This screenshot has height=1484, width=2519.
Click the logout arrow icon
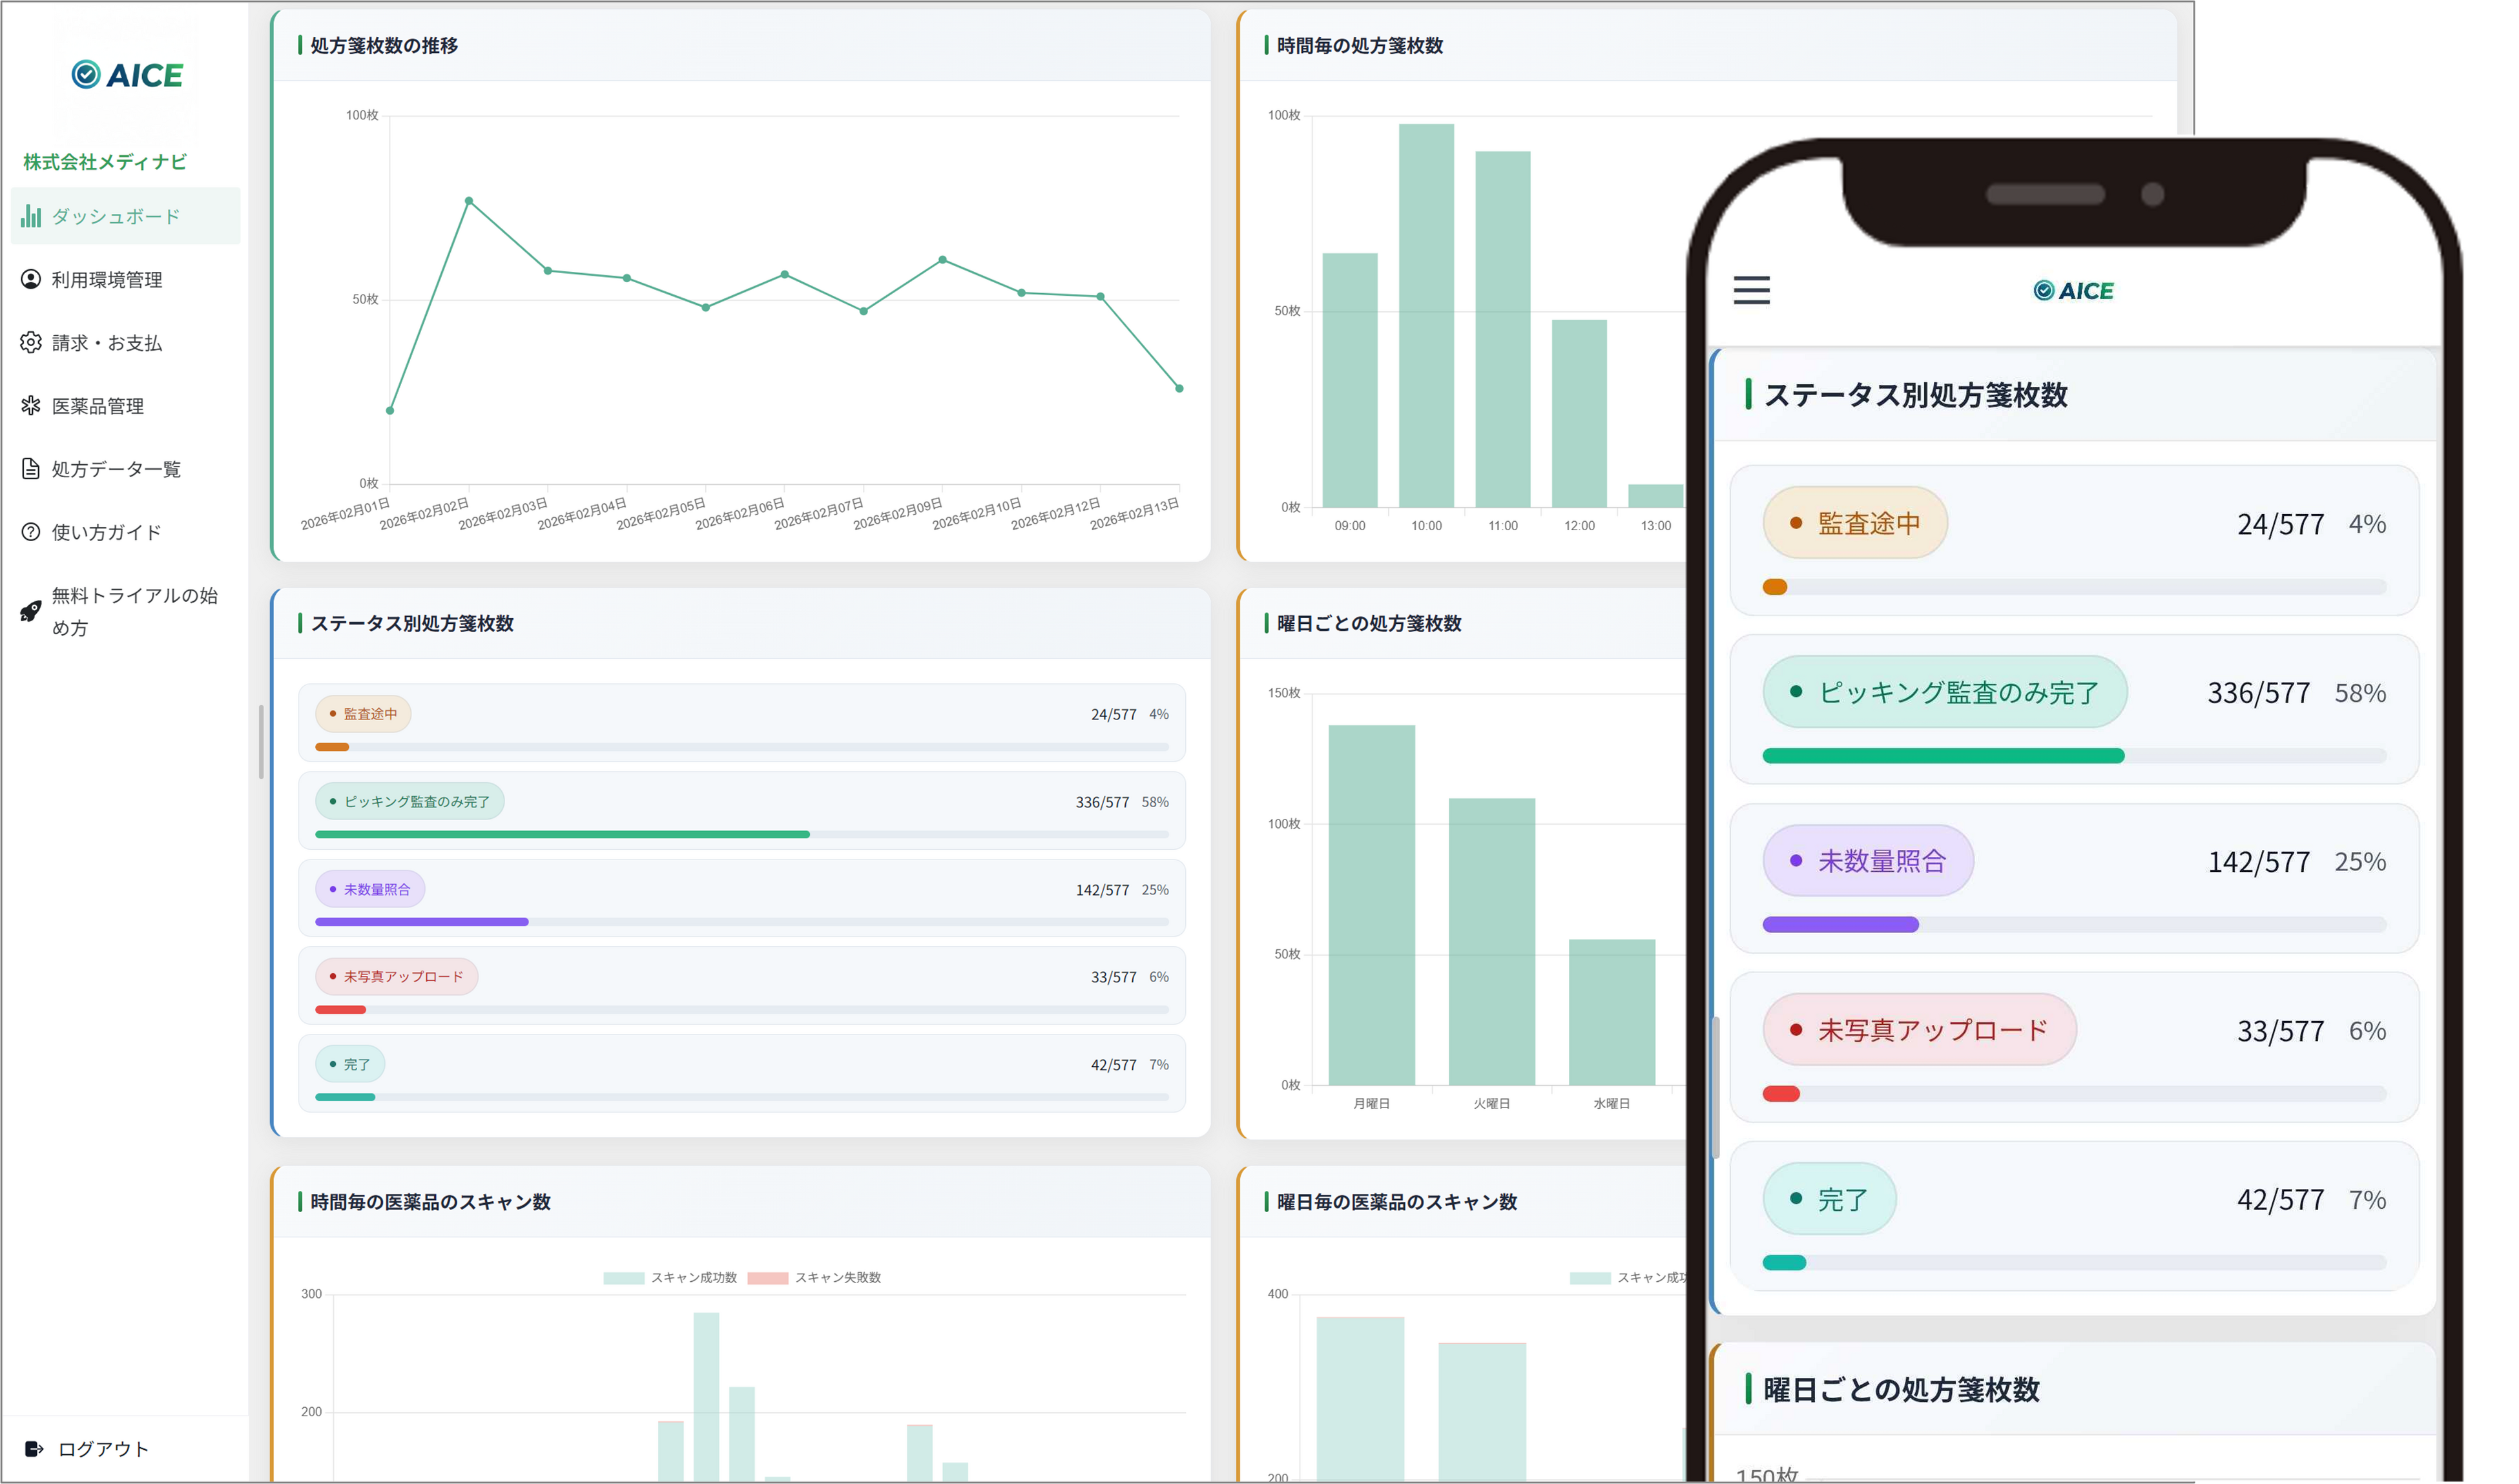click(x=33, y=1448)
